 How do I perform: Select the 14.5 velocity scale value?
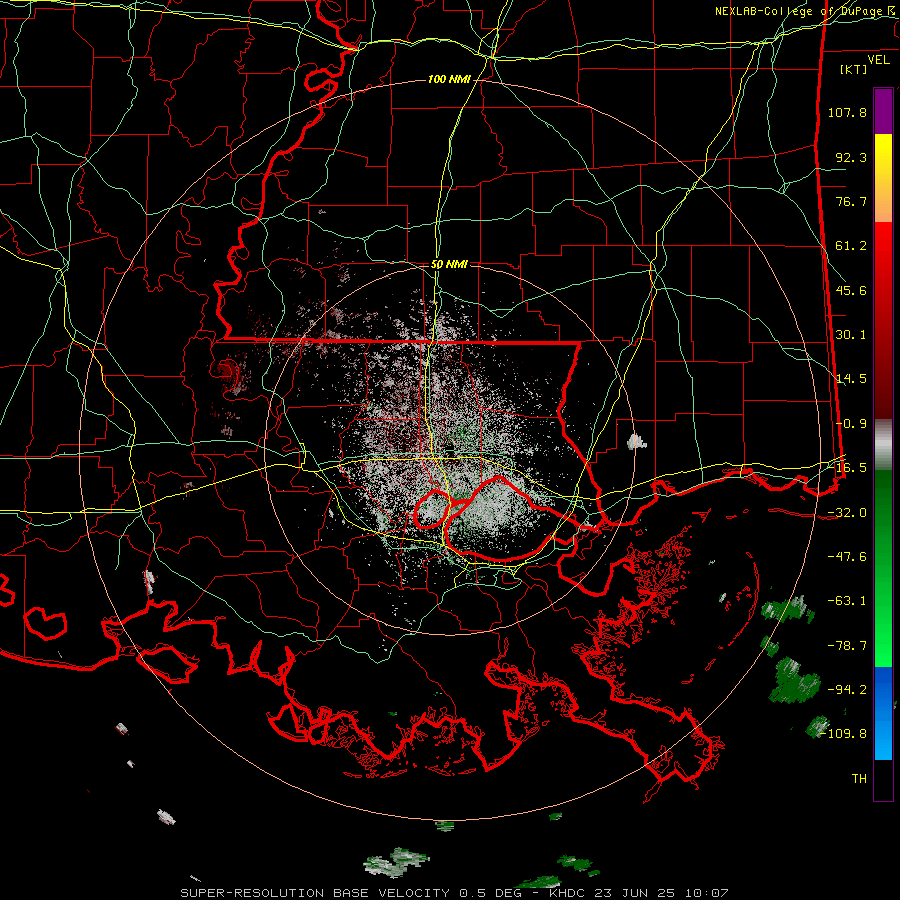click(851, 379)
